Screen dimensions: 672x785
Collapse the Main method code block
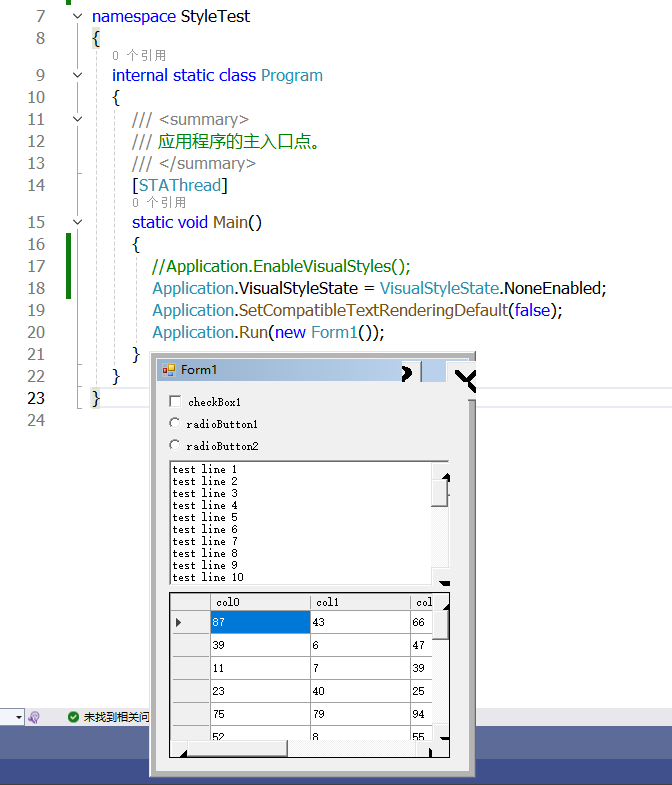pyautogui.click(x=78, y=222)
